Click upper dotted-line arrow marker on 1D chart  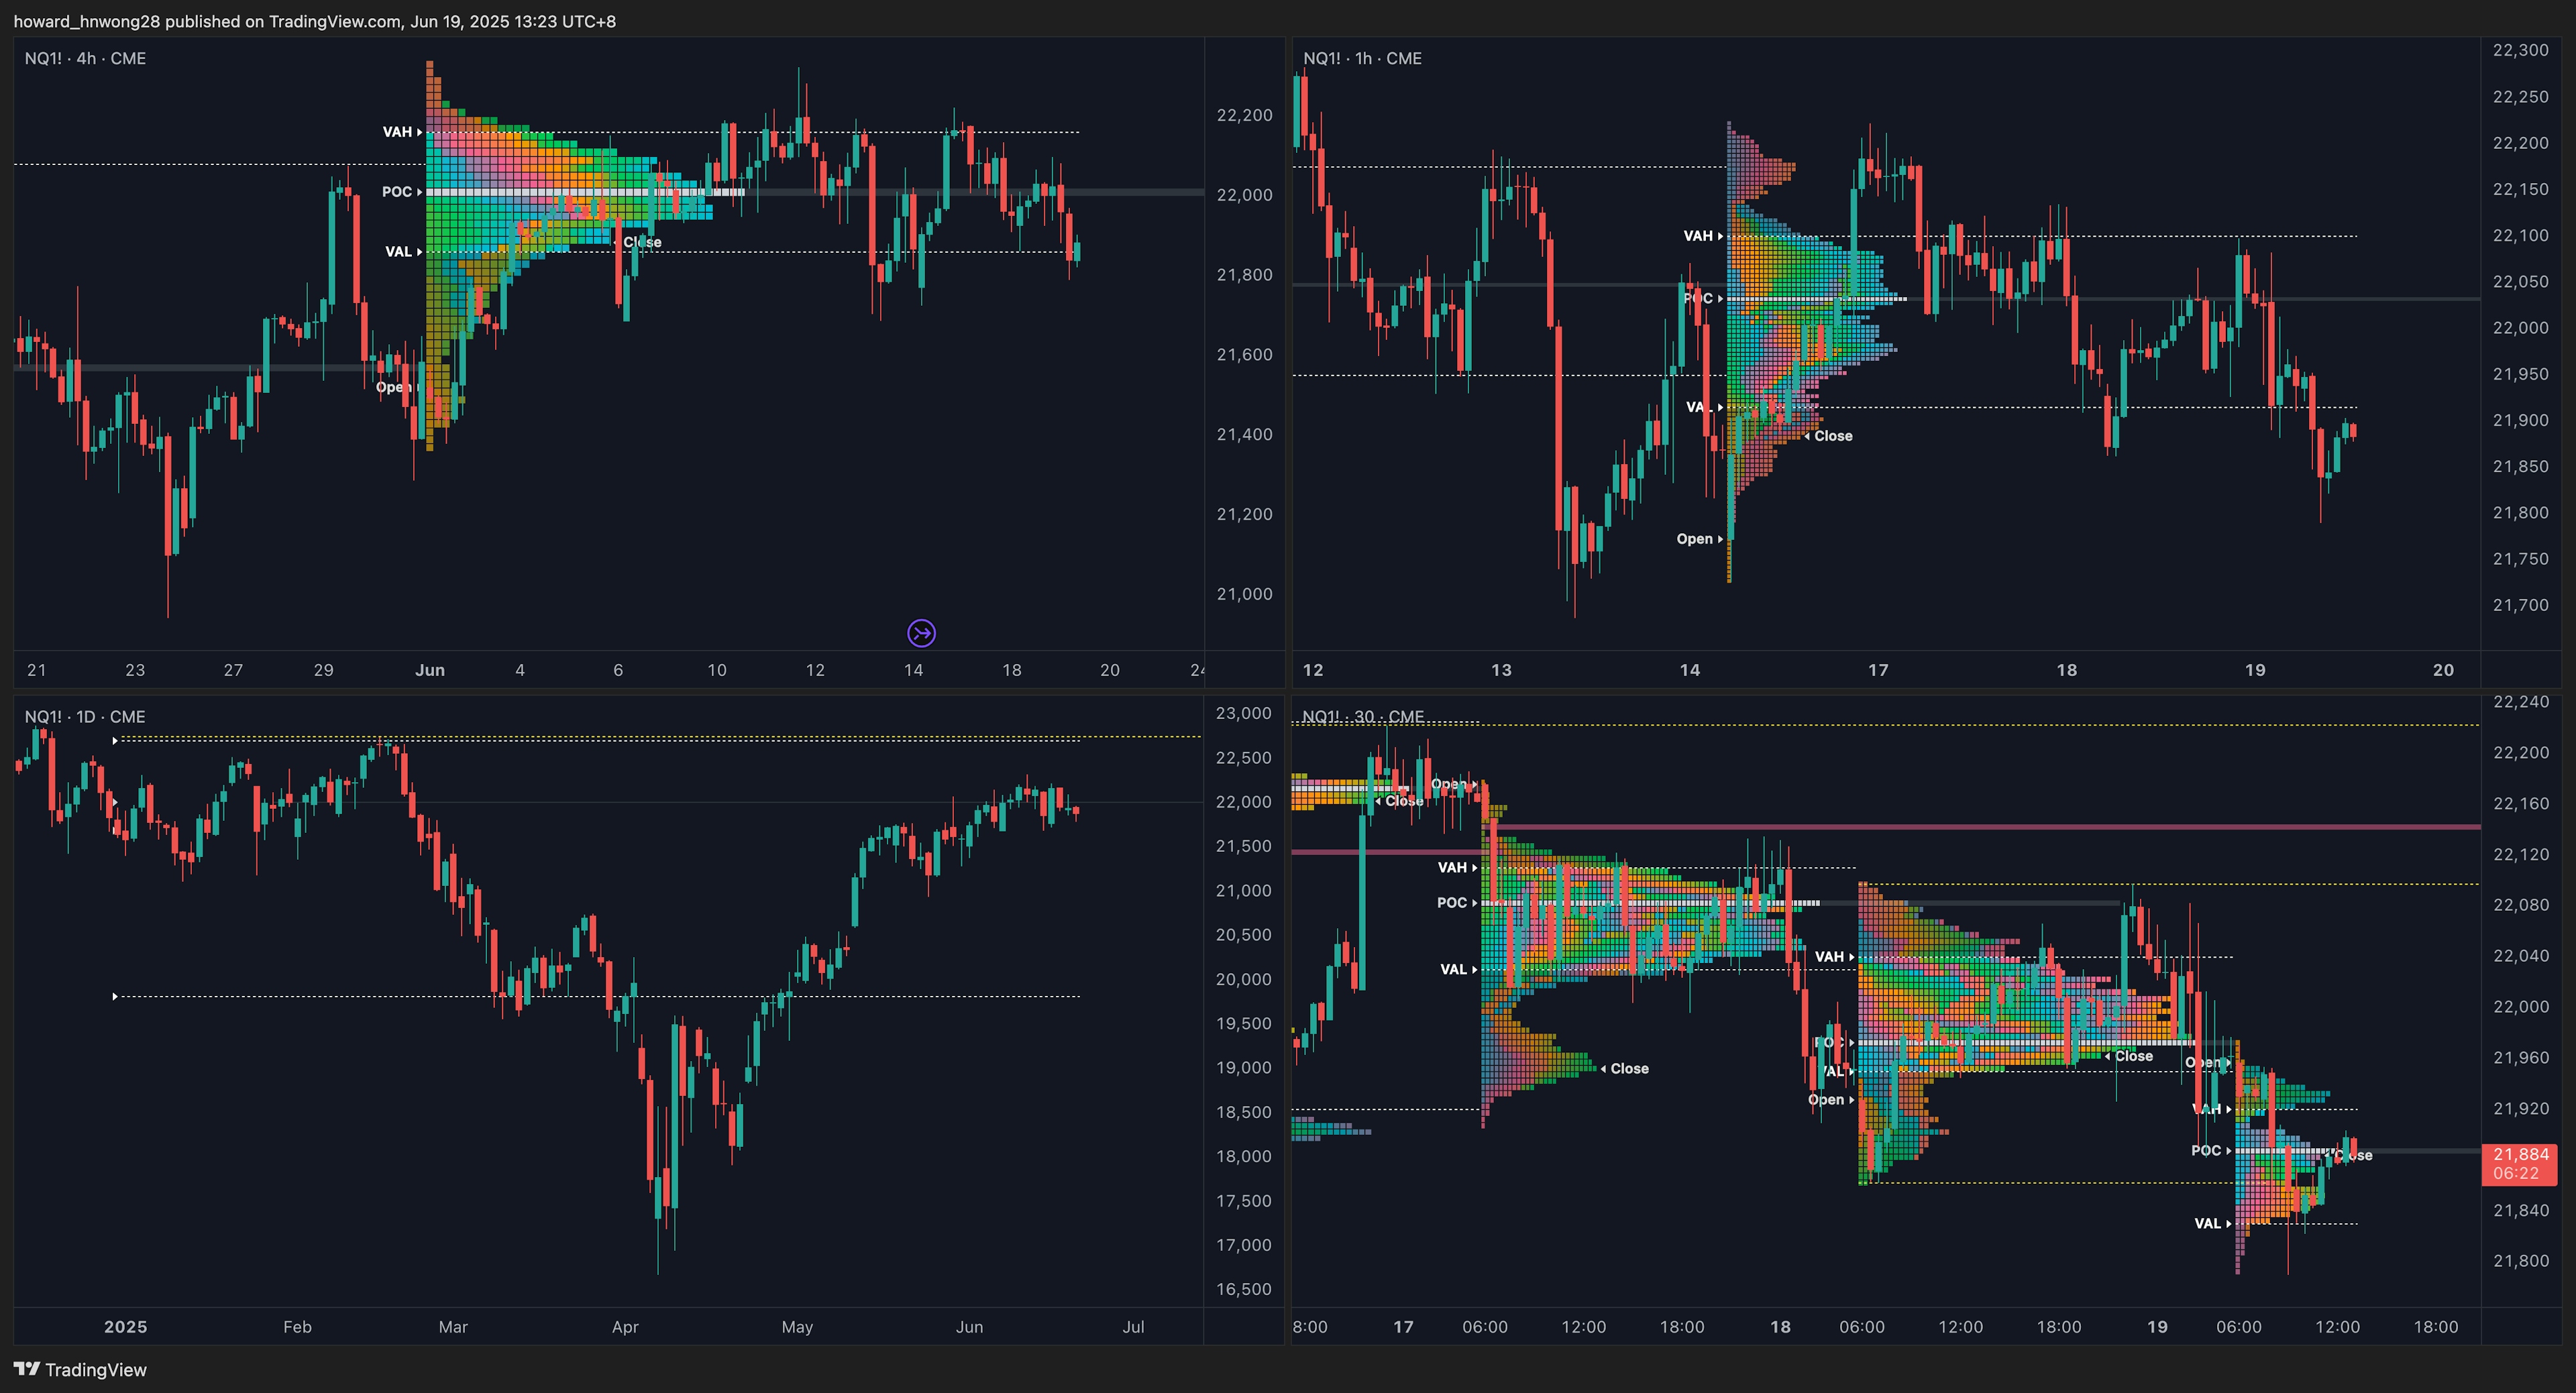click(x=115, y=740)
